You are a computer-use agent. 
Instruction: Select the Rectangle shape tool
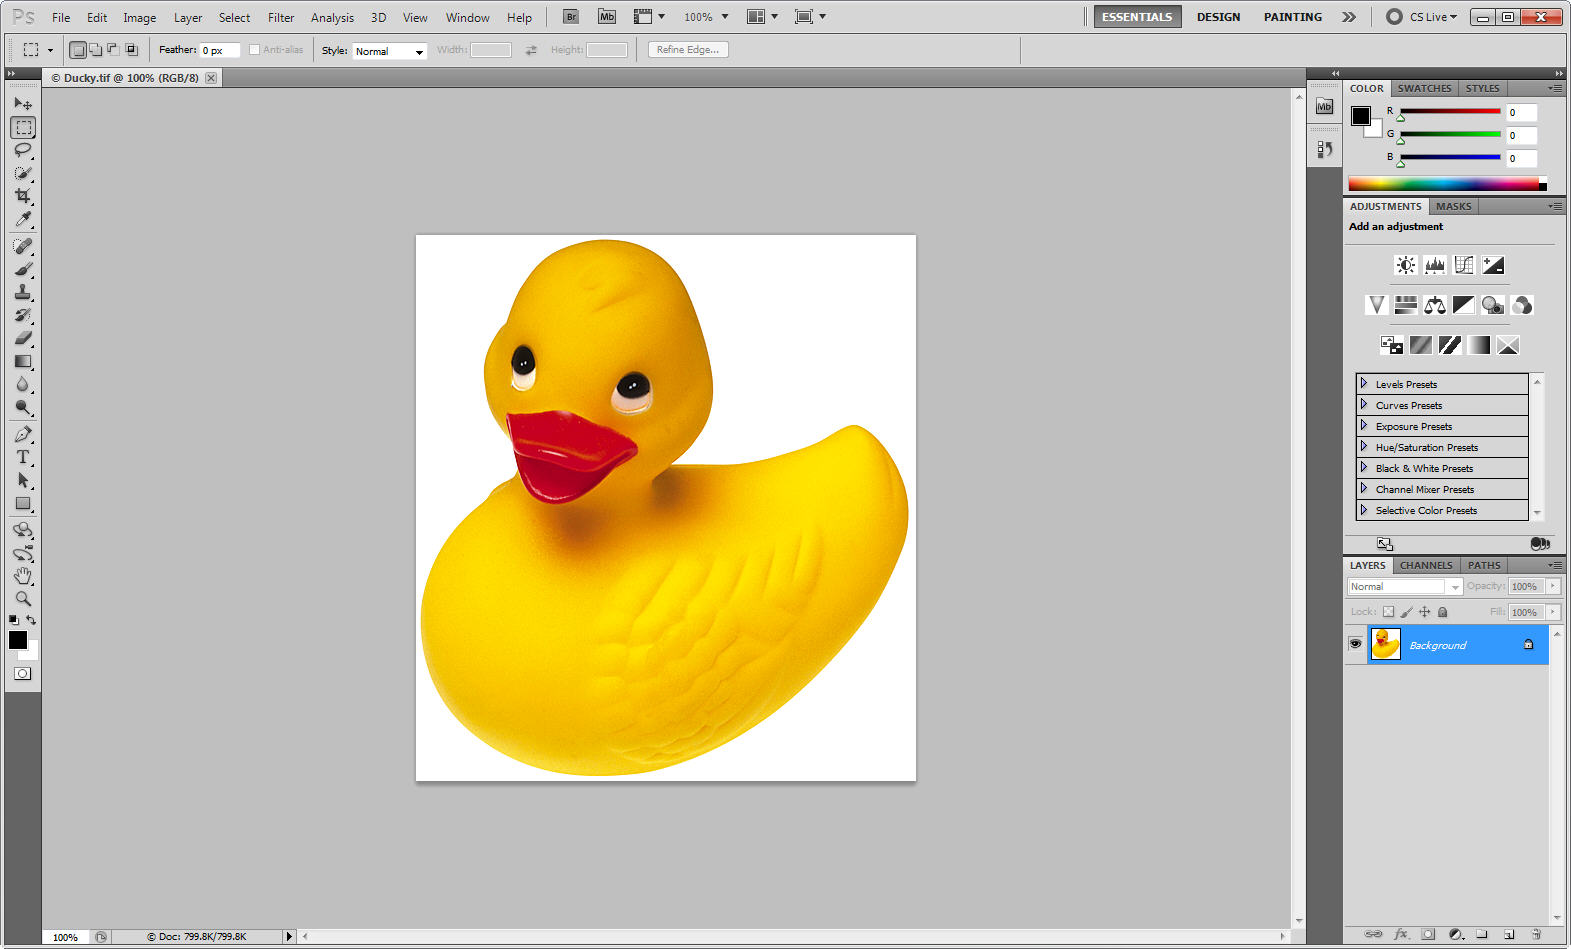tap(23, 503)
